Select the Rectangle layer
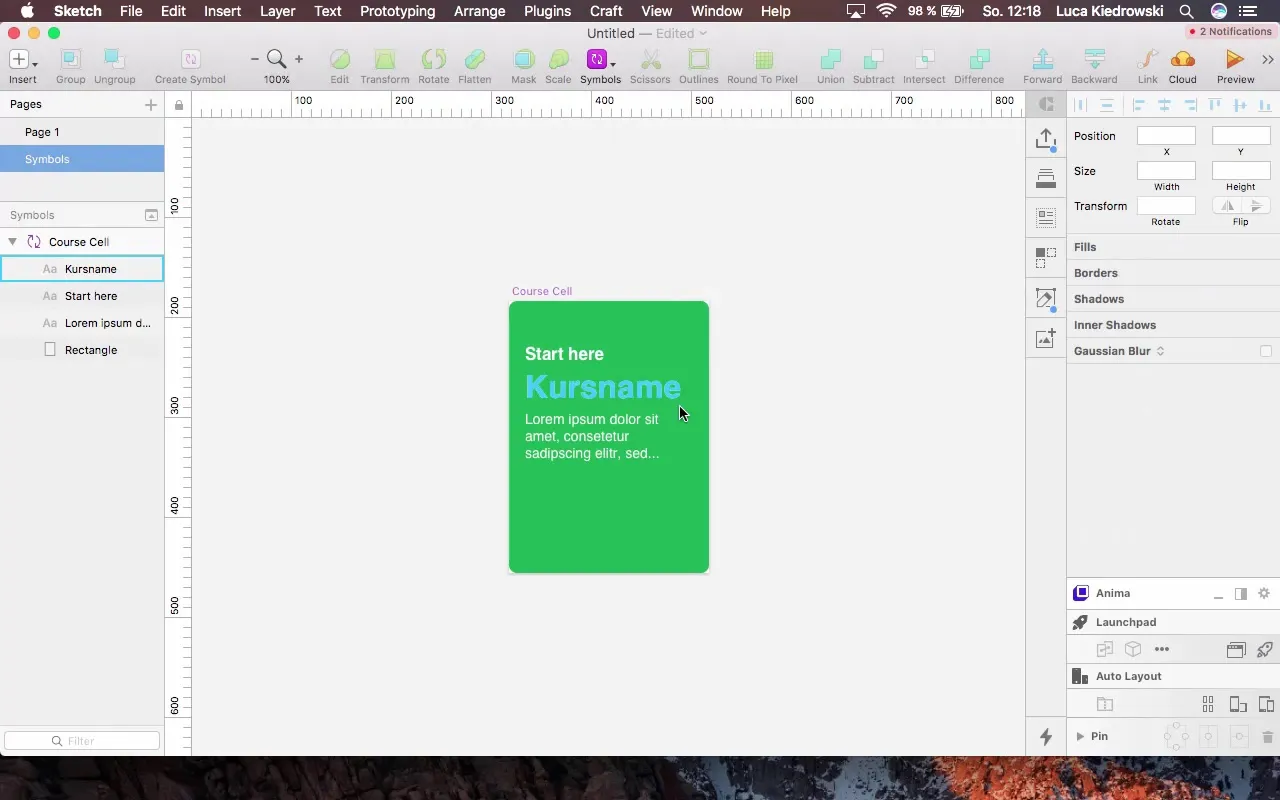The width and height of the screenshot is (1280, 800). click(82, 350)
